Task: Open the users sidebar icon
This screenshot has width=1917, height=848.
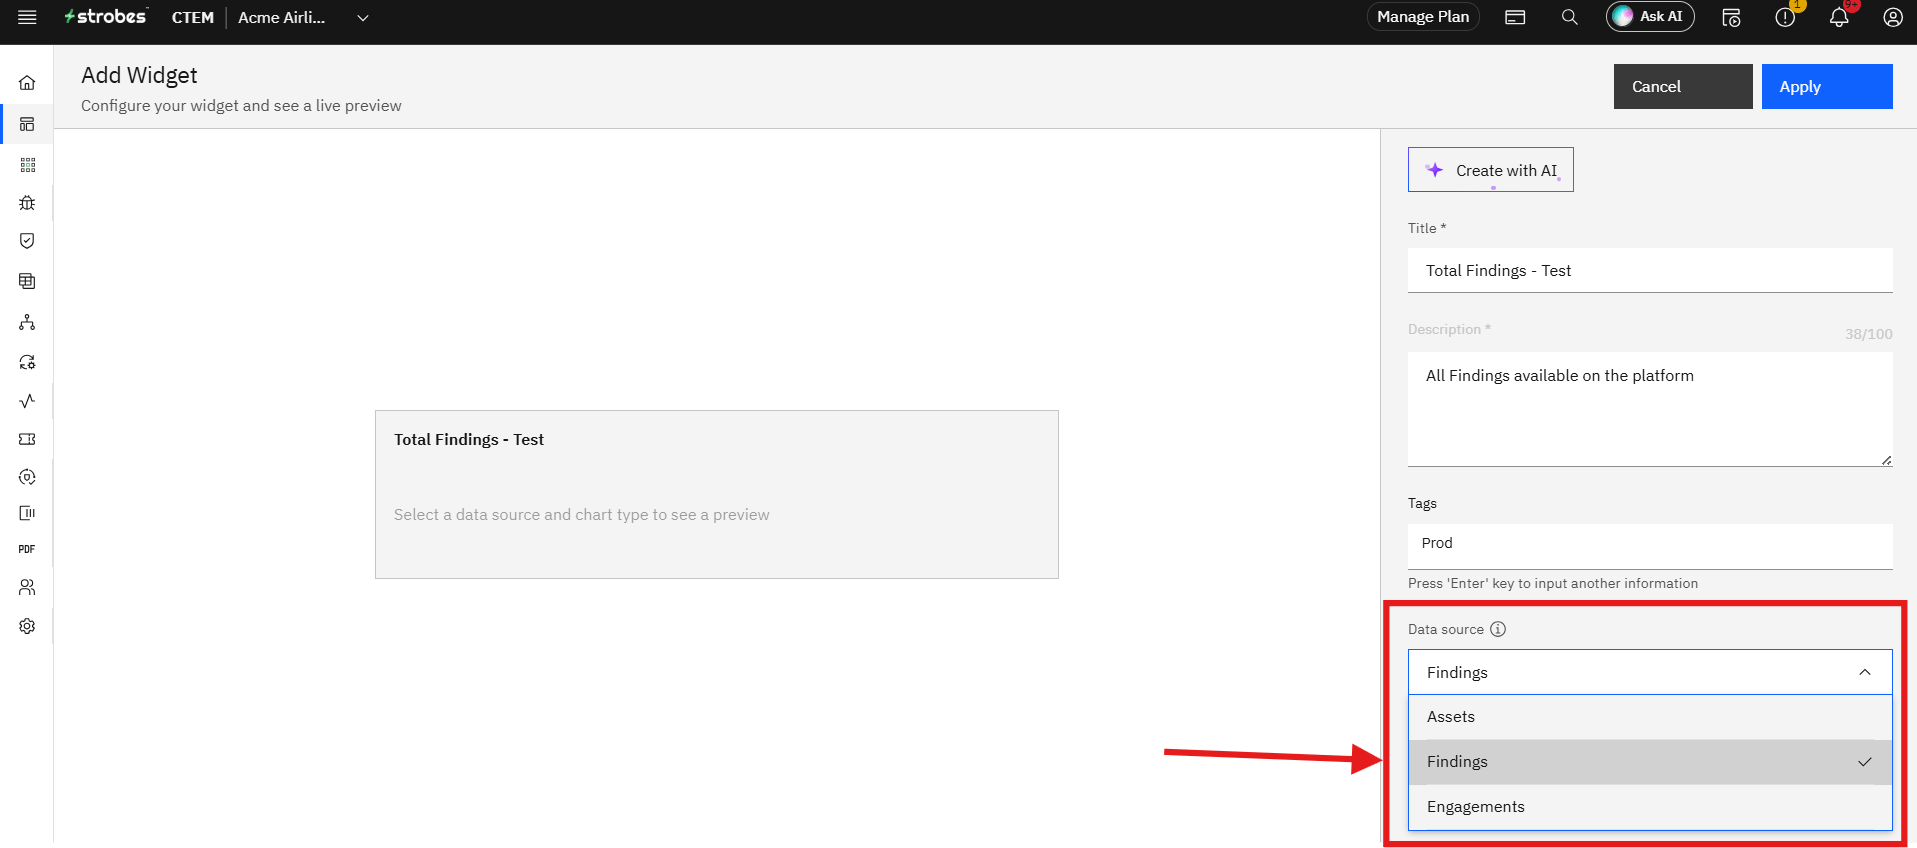Action: click(27, 587)
